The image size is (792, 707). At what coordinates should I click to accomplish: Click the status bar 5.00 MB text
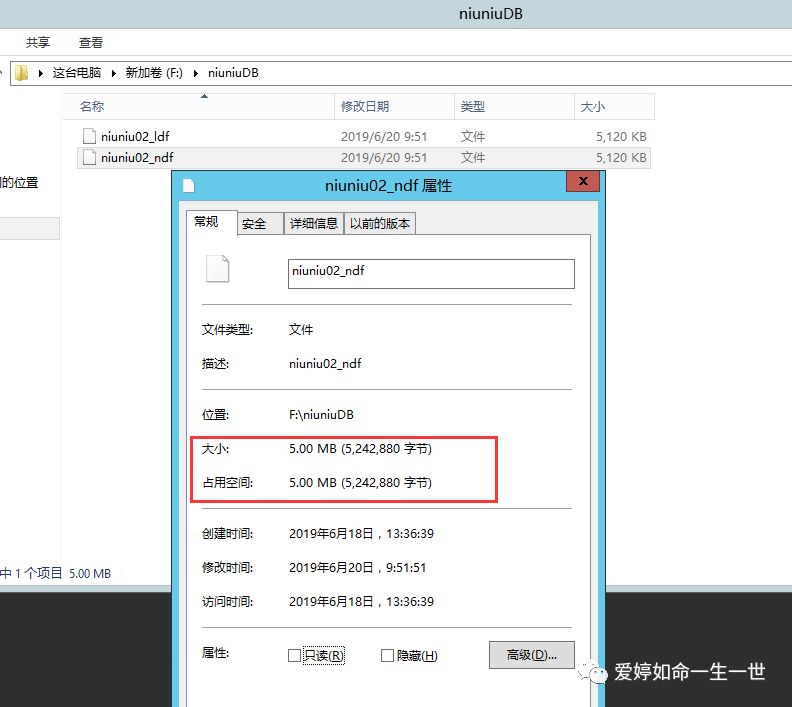click(89, 574)
